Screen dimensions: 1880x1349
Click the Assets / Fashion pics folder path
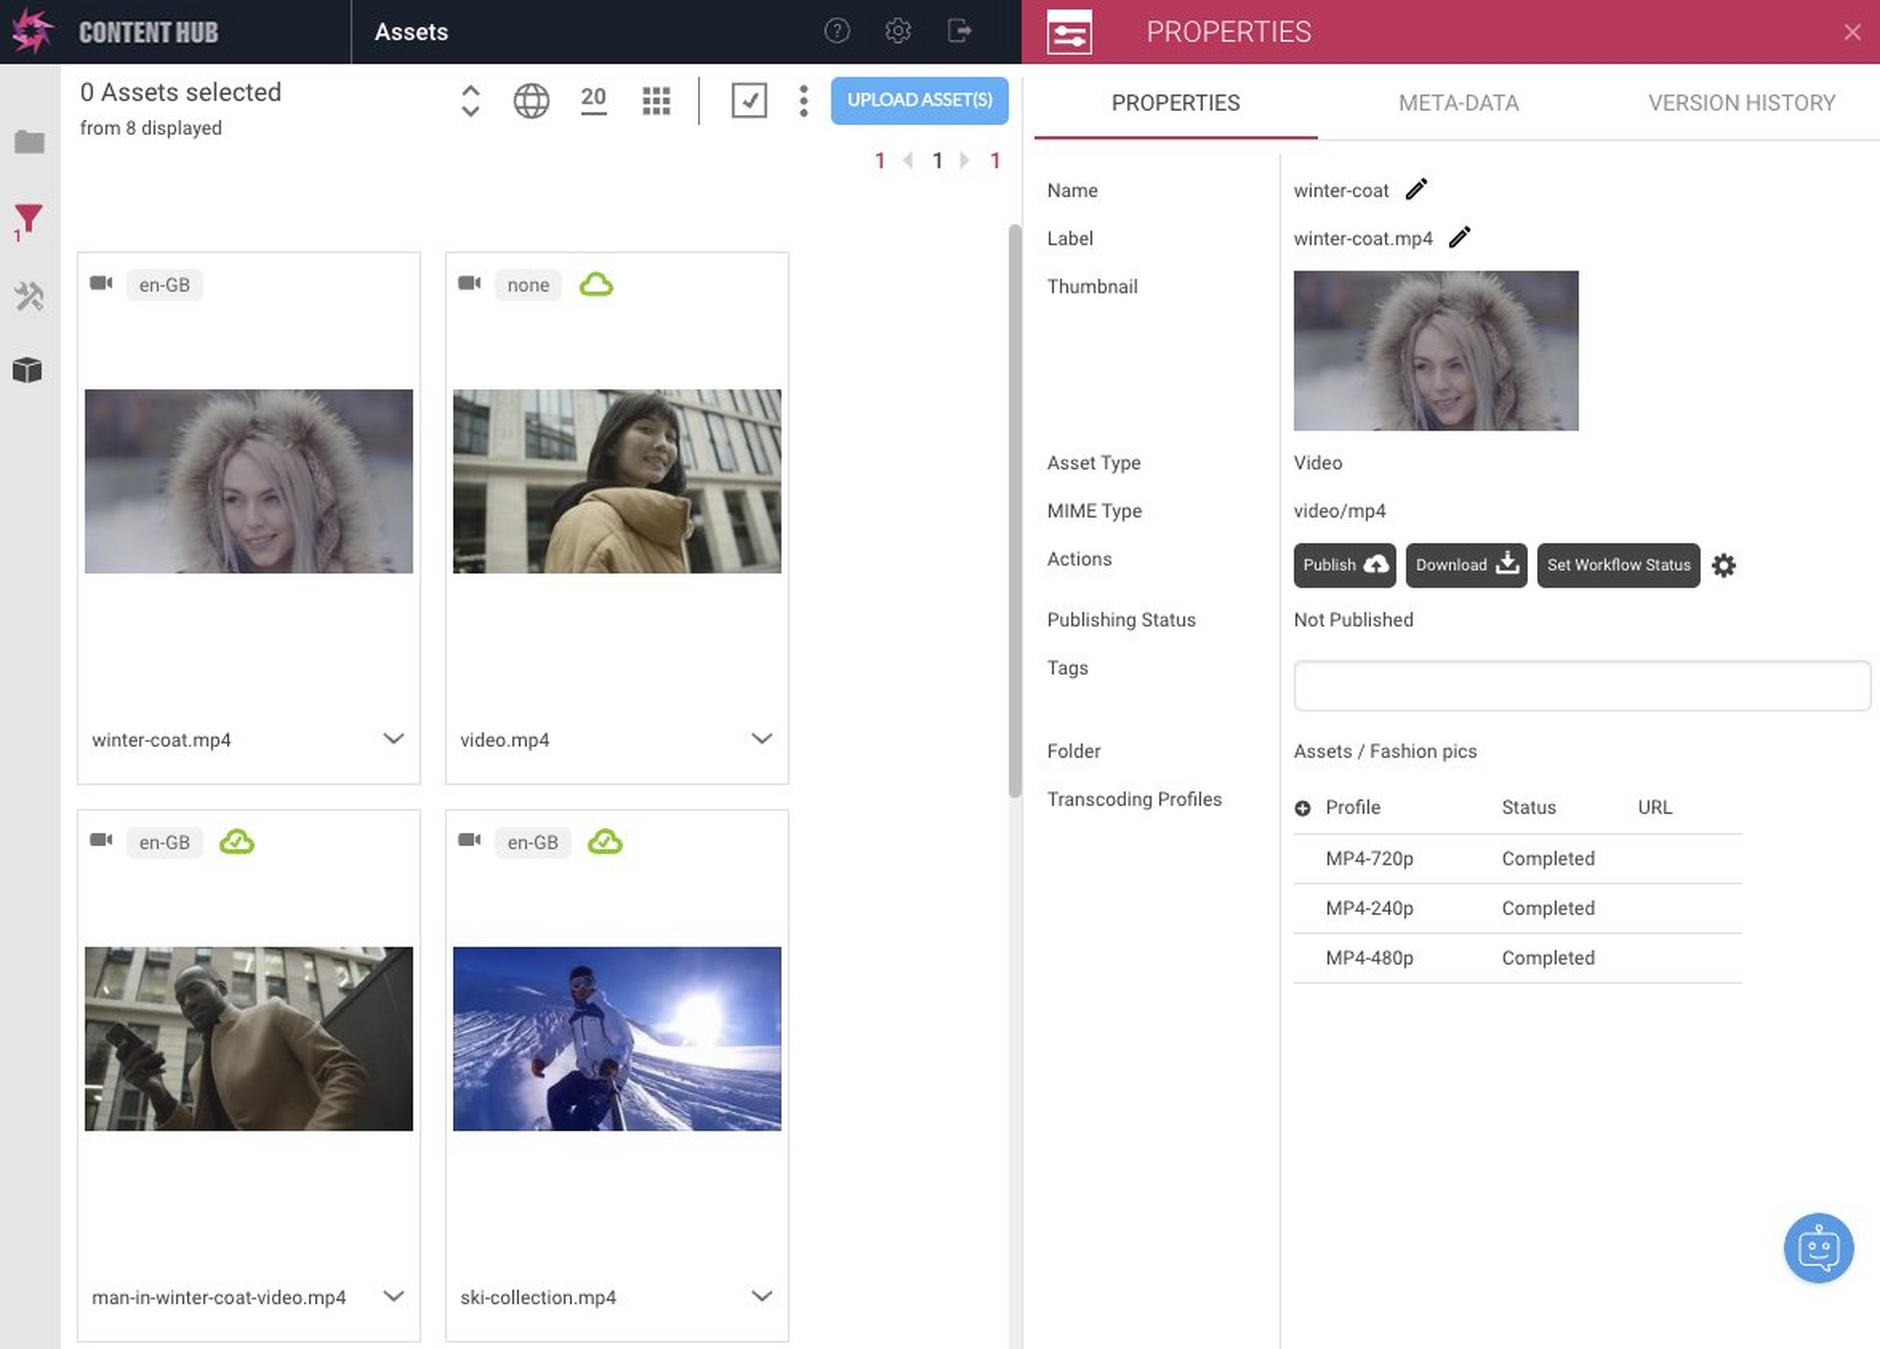[x=1384, y=751]
